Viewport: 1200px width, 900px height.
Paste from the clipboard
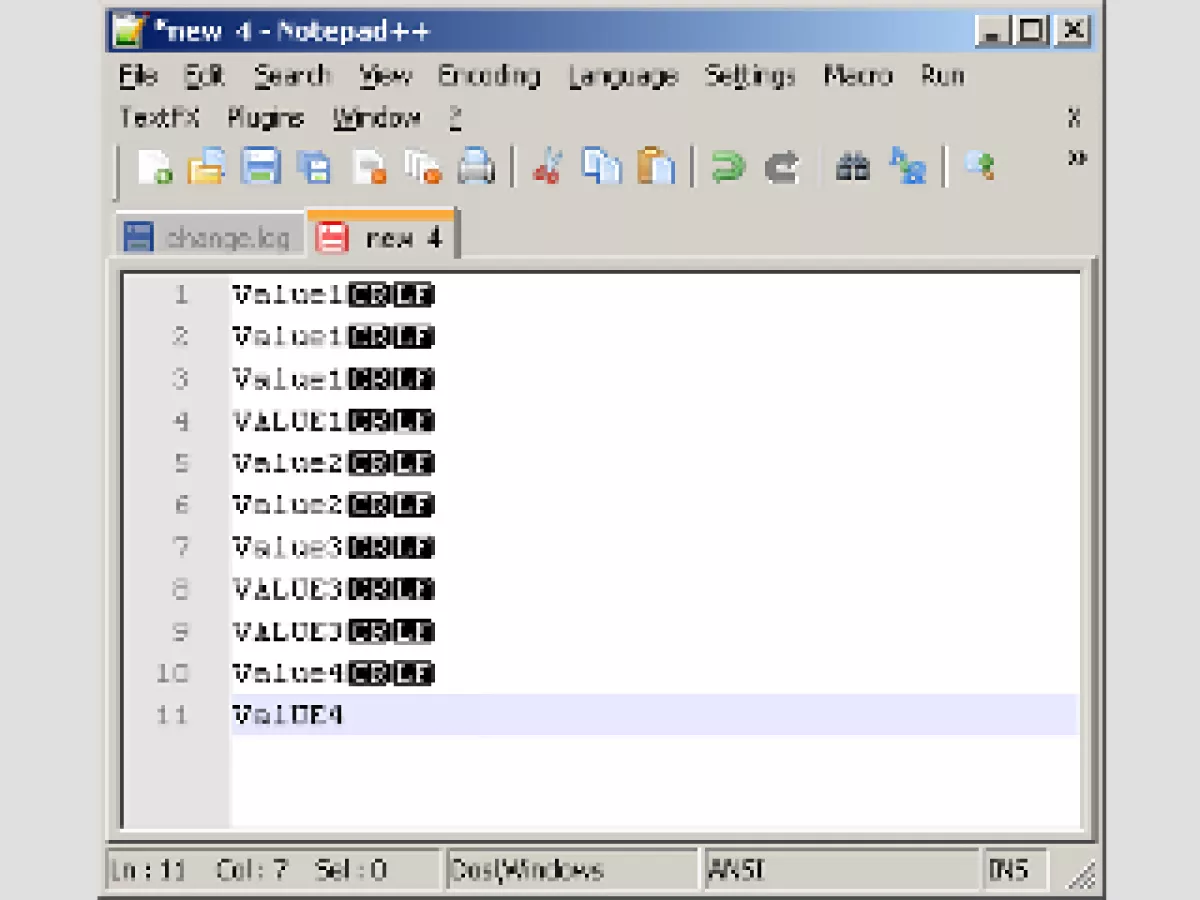(x=655, y=167)
